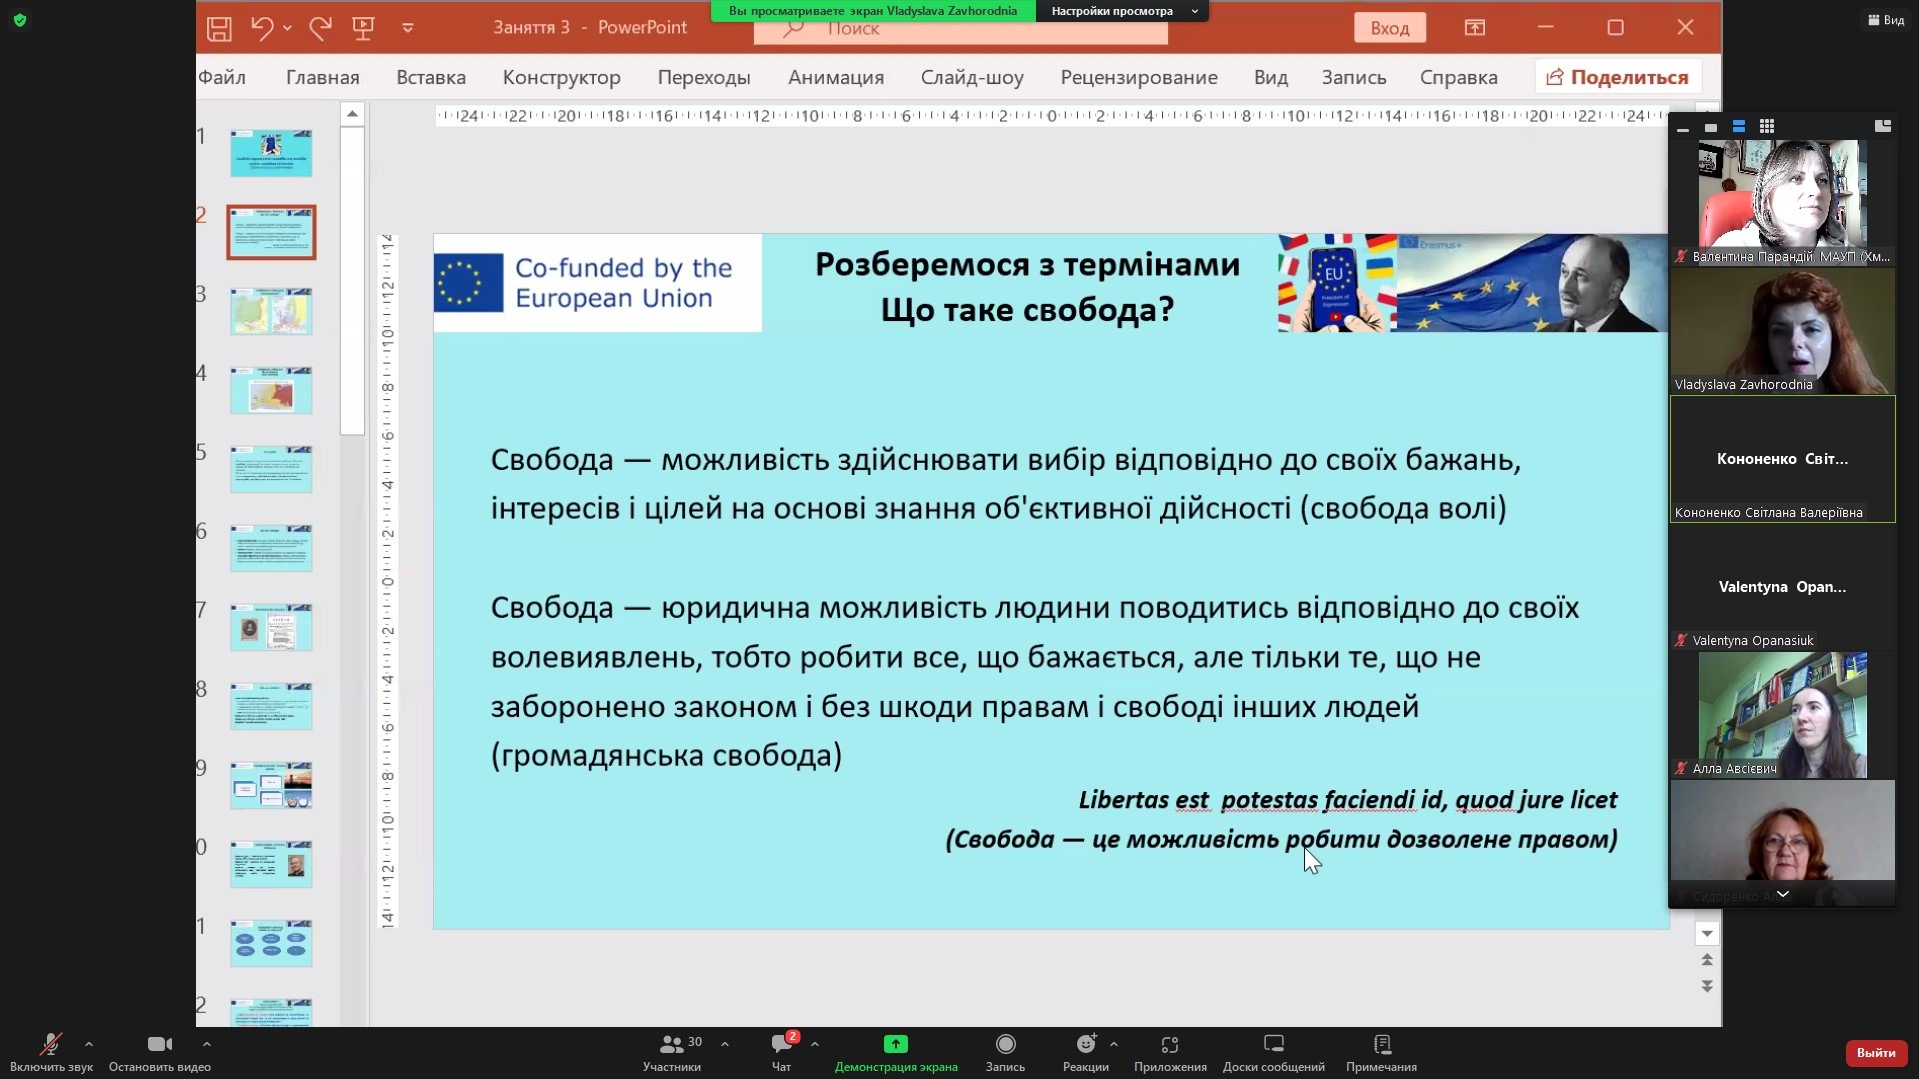Click the green Share Screen icon

point(895,1045)
